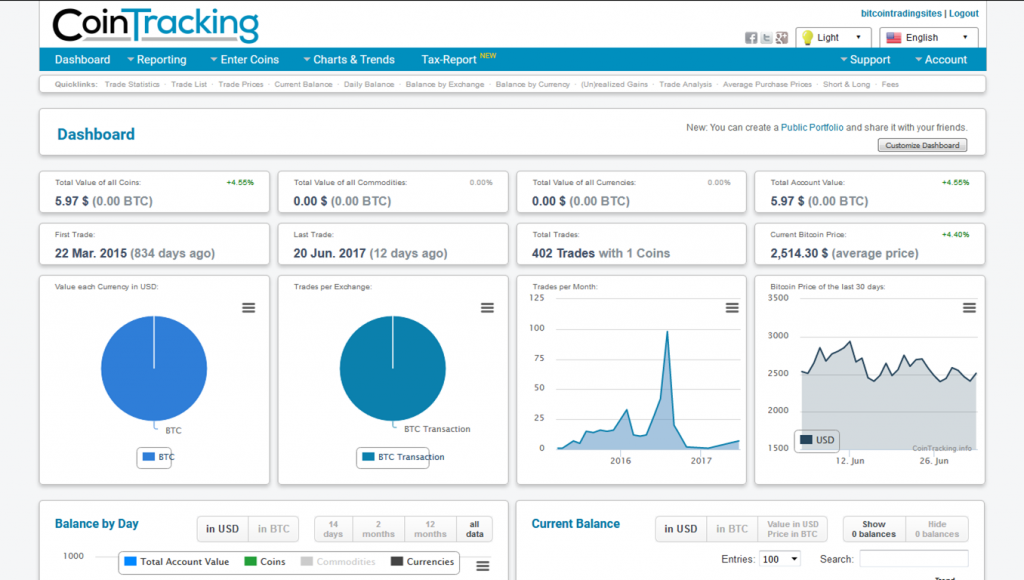Open Trade Statistics quicklink
Screen dimensions: 1024x580
(132, 84)
